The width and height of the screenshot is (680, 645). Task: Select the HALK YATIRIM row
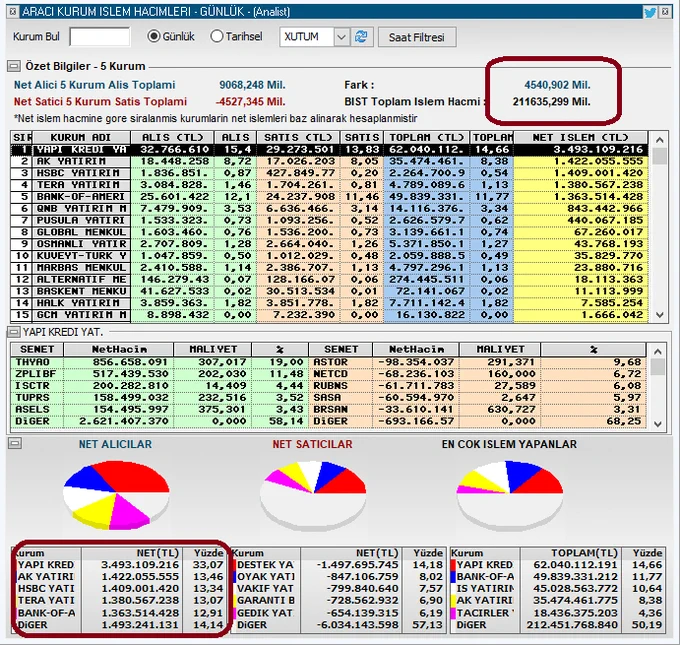point(330,303)
